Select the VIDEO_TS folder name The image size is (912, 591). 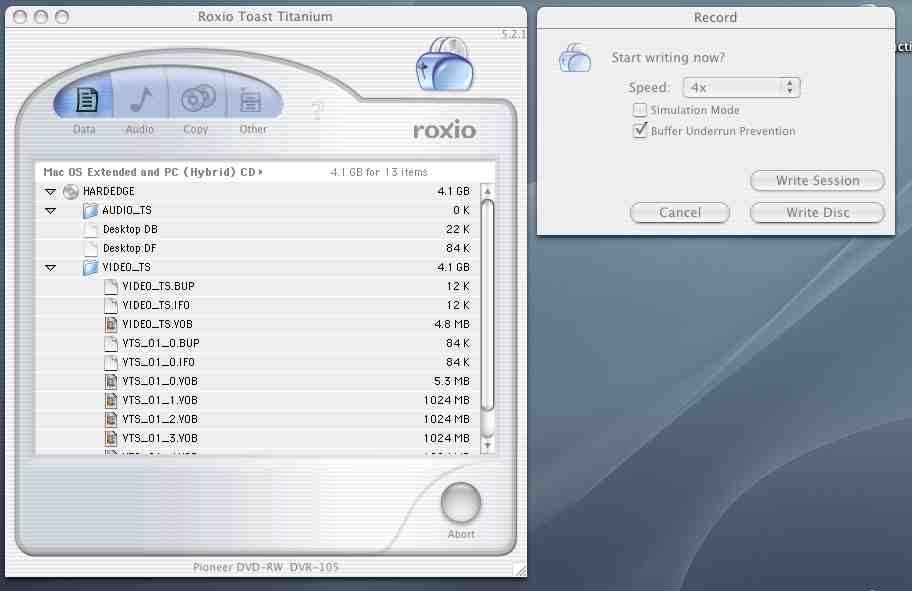click(126, 268)
